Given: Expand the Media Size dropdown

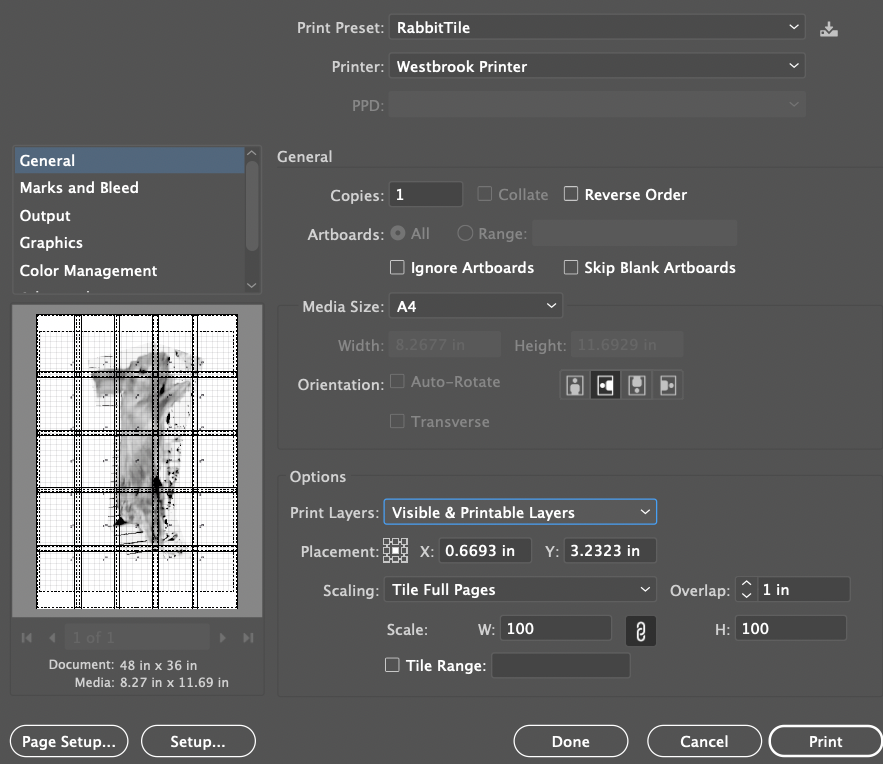Looking at the screenshot, I should [475, 305].
